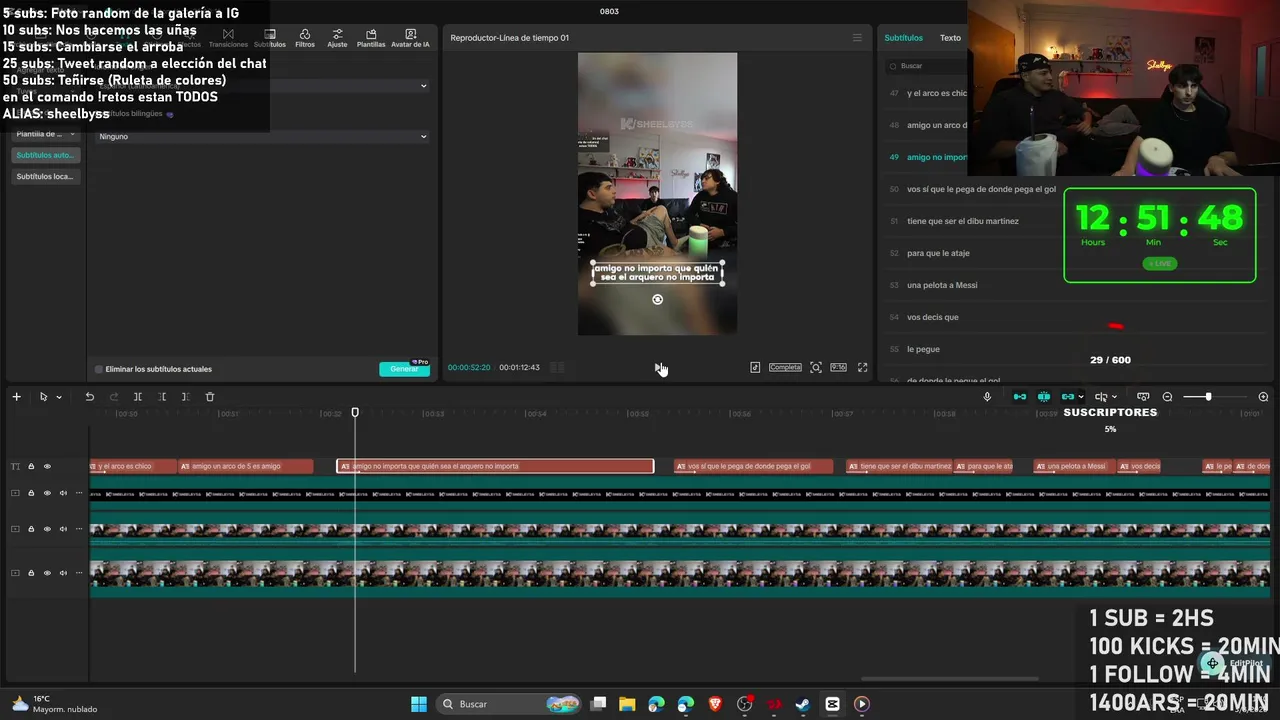Open Steam from the taskbar

coord(802,704)
